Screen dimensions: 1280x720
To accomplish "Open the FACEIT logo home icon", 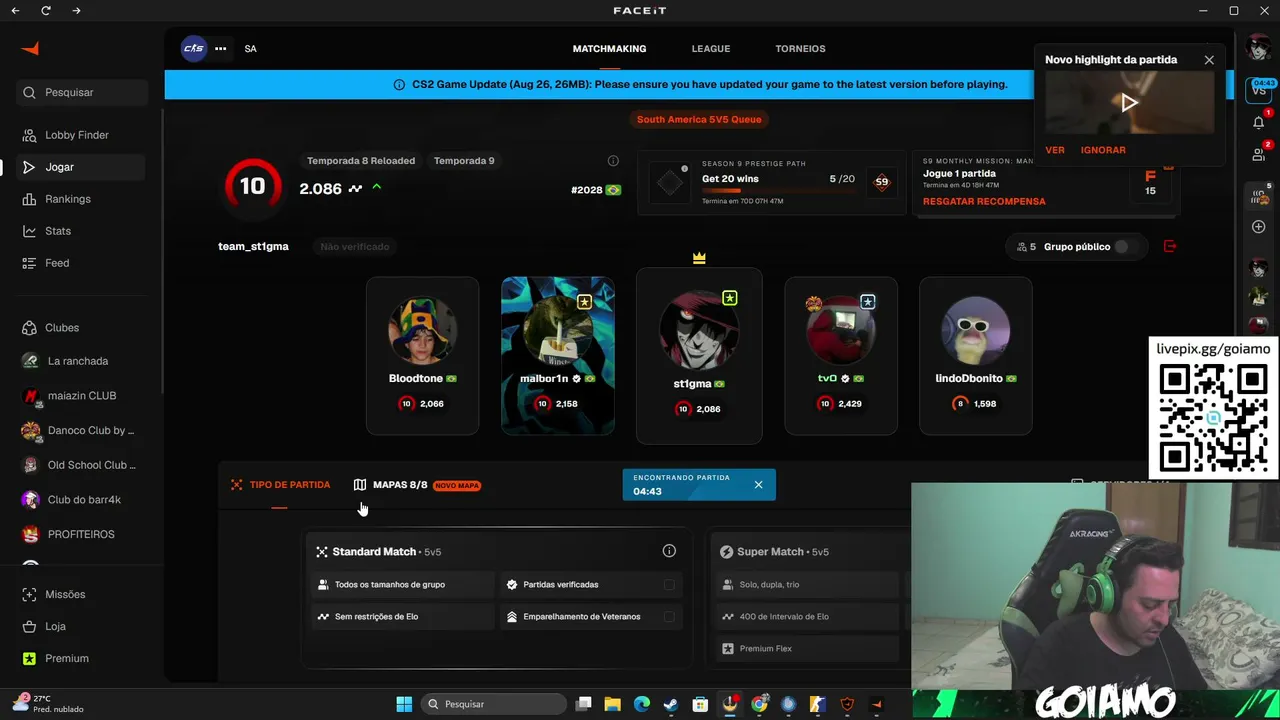I will (x=30, y=49).
